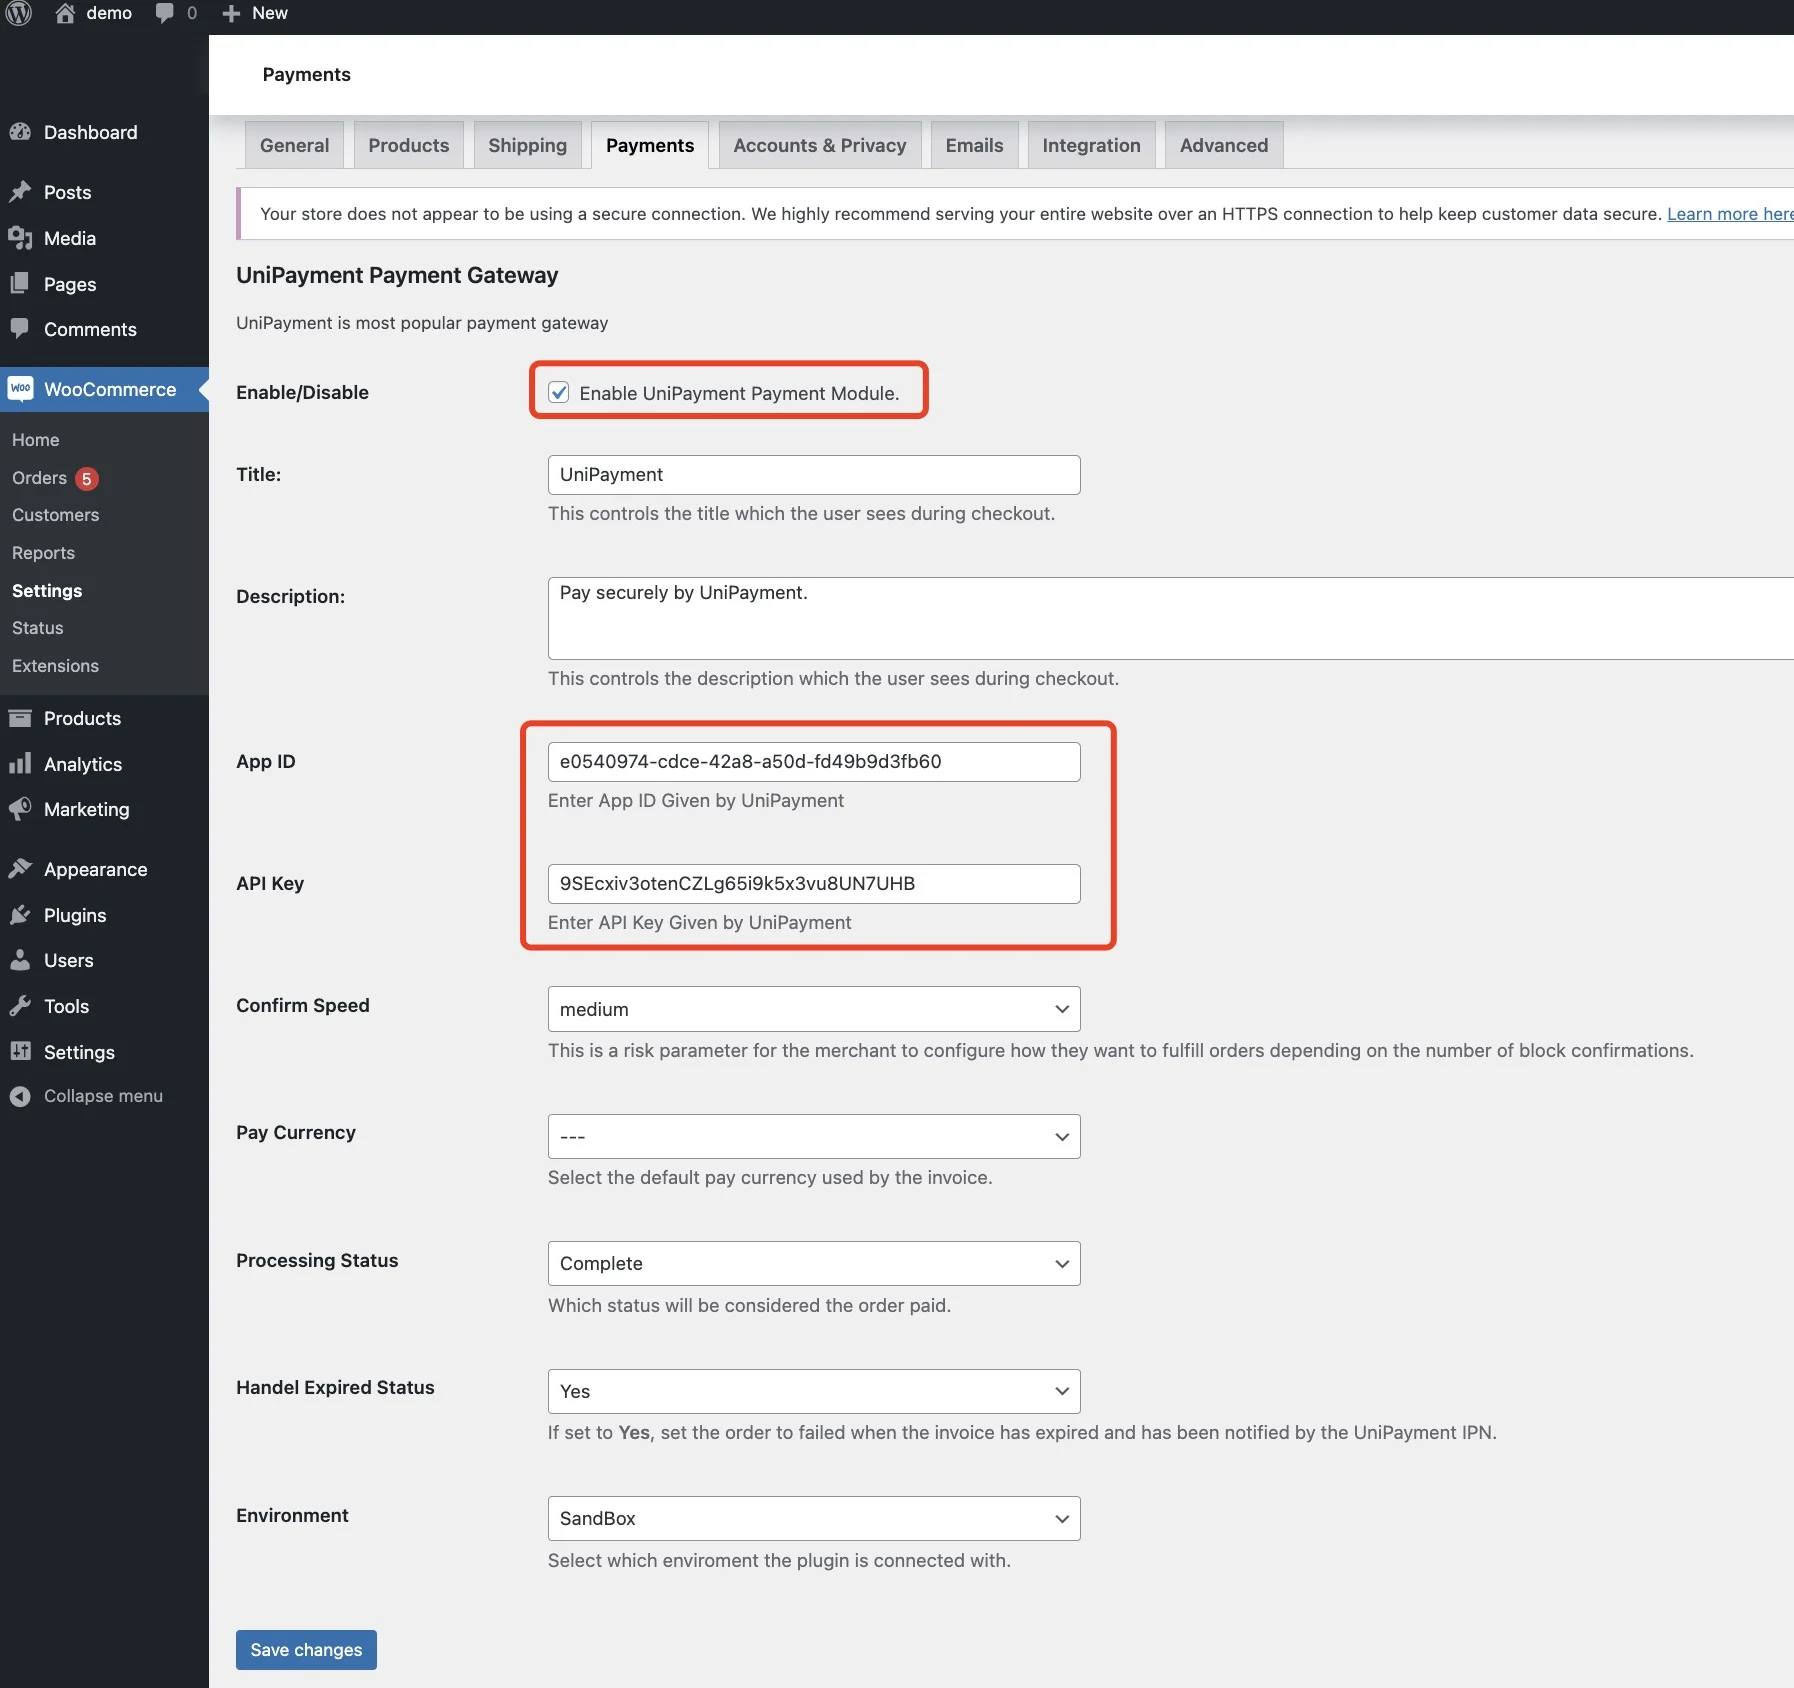Switch to the Emails tab
Viewport: 1794px width, 1688px height.
coord(974,145)
